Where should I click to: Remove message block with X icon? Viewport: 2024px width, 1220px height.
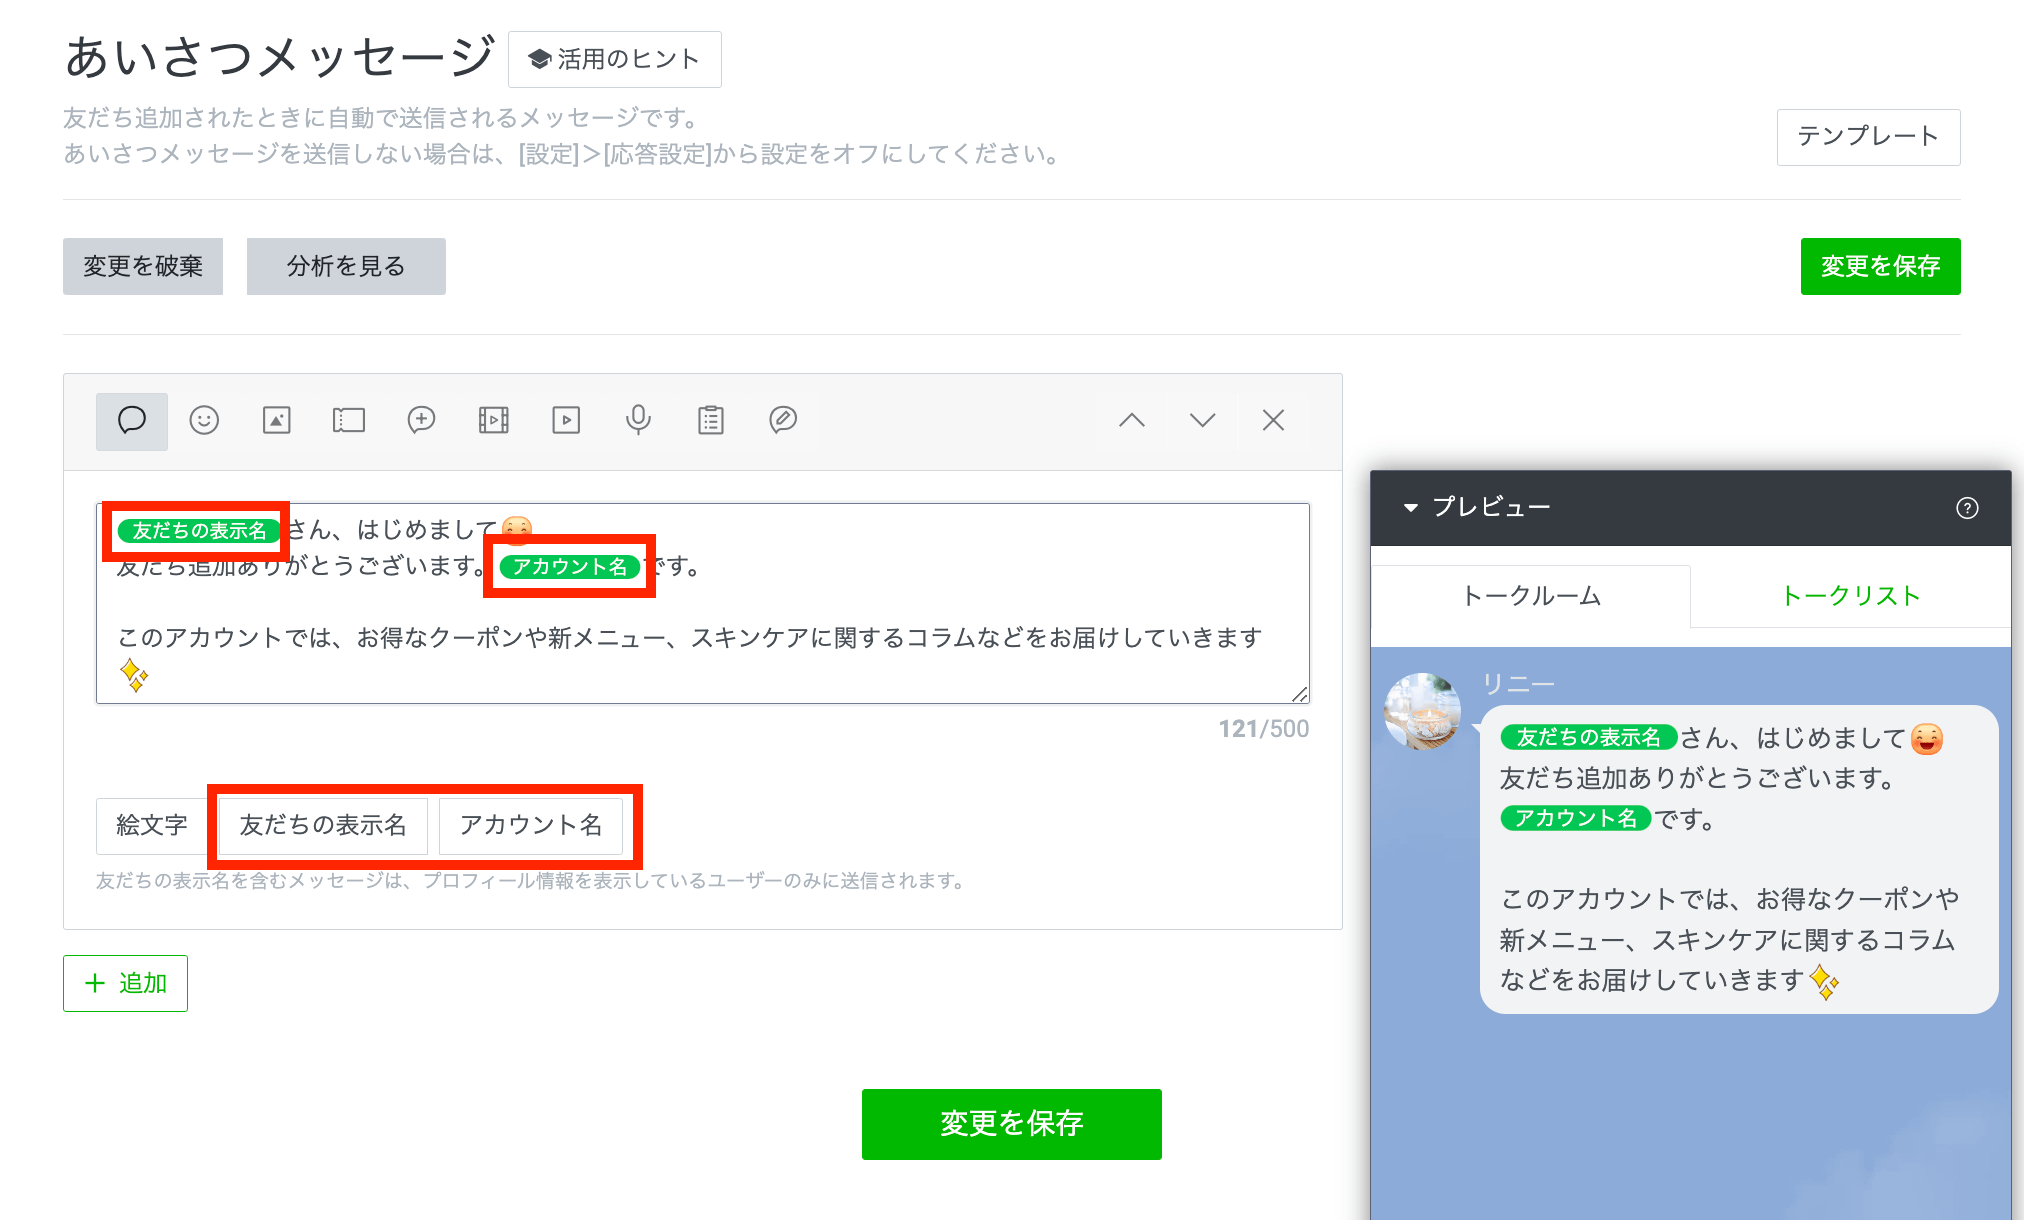1273,421
